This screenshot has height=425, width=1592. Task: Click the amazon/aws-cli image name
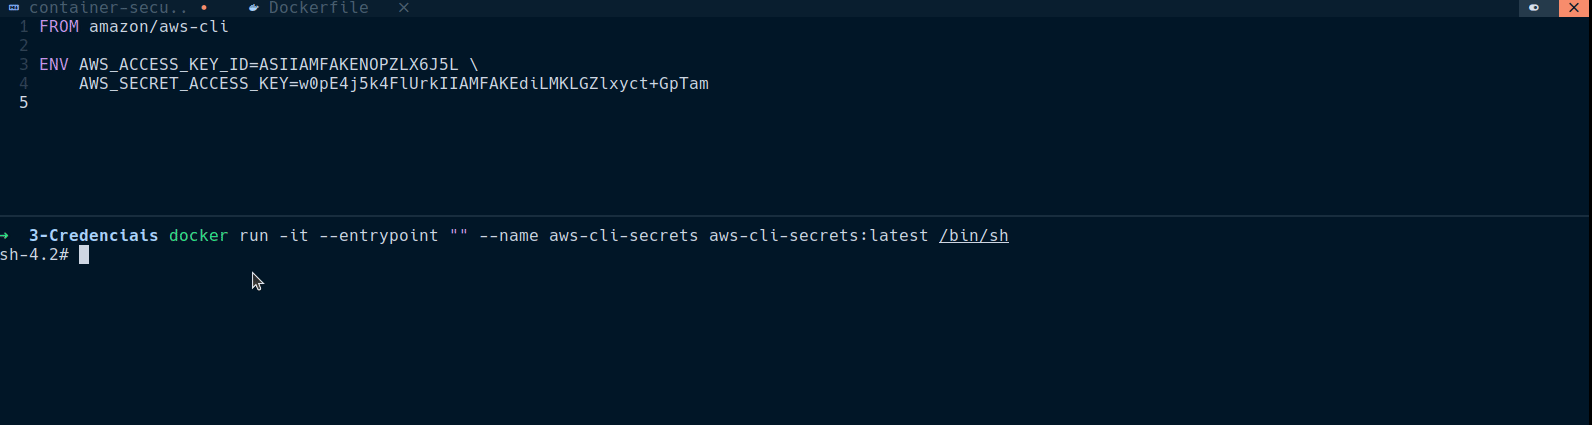click(x=158, y=27)
